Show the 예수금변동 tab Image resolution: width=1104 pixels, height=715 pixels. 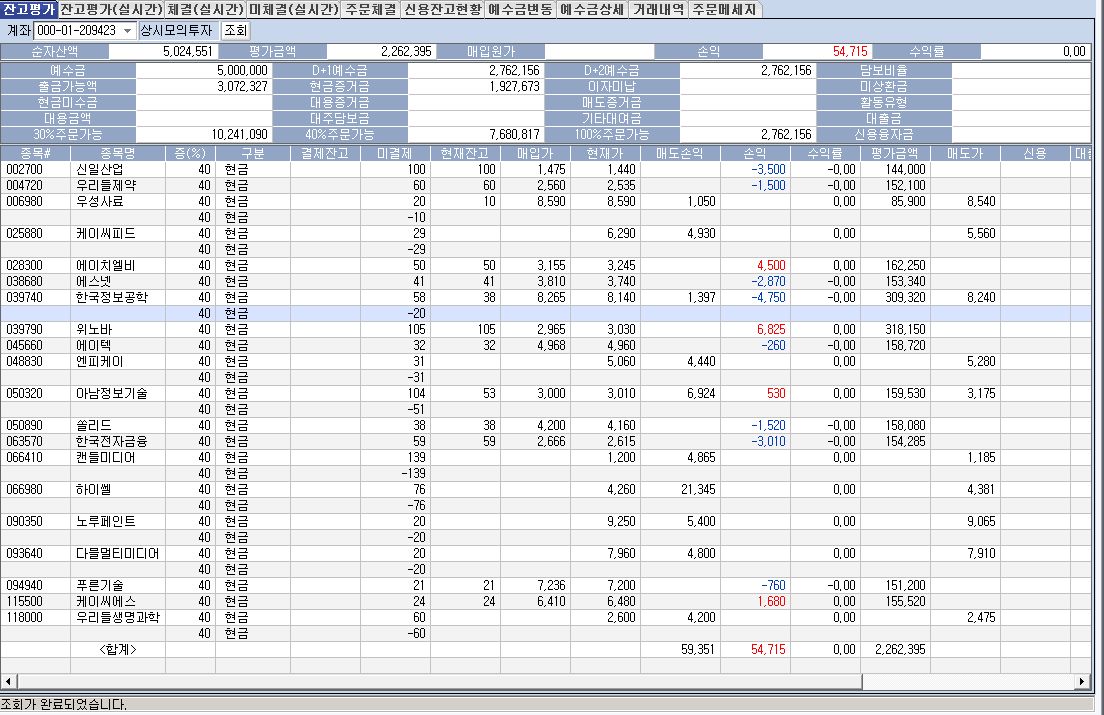520,9
